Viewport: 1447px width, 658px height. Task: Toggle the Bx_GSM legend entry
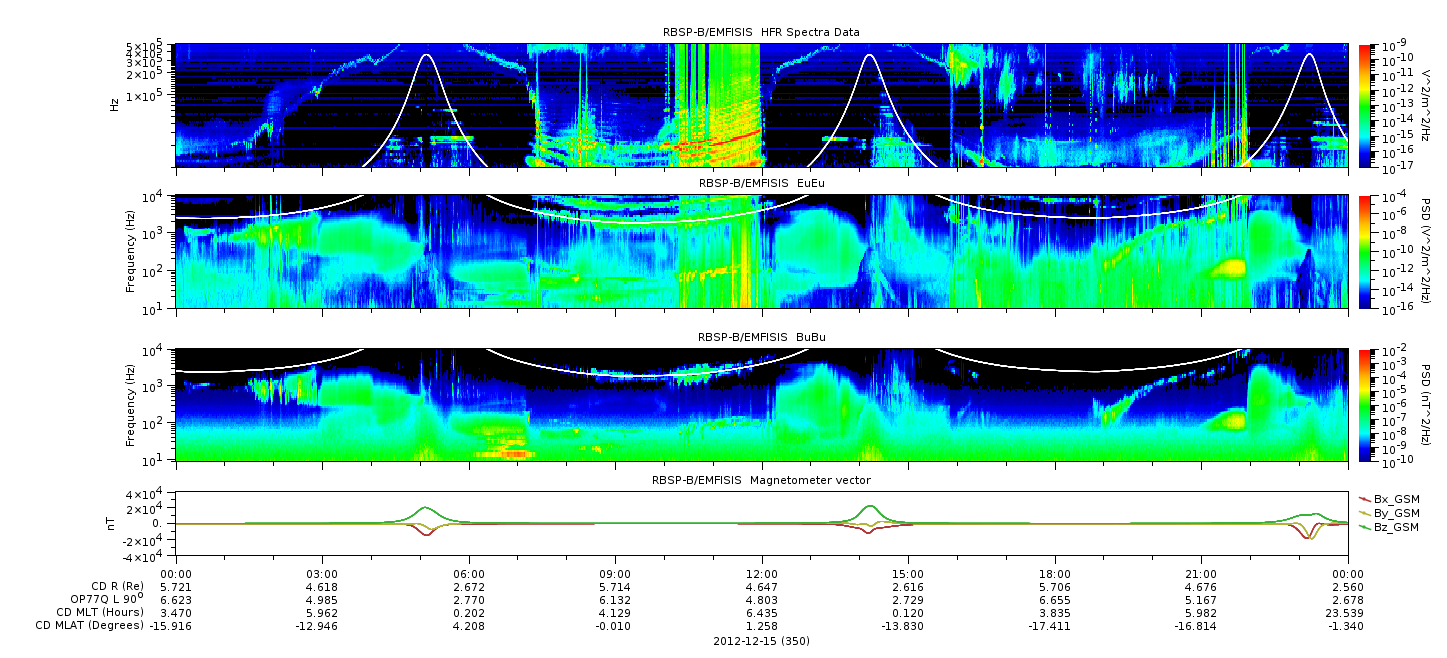(1395, 499)
